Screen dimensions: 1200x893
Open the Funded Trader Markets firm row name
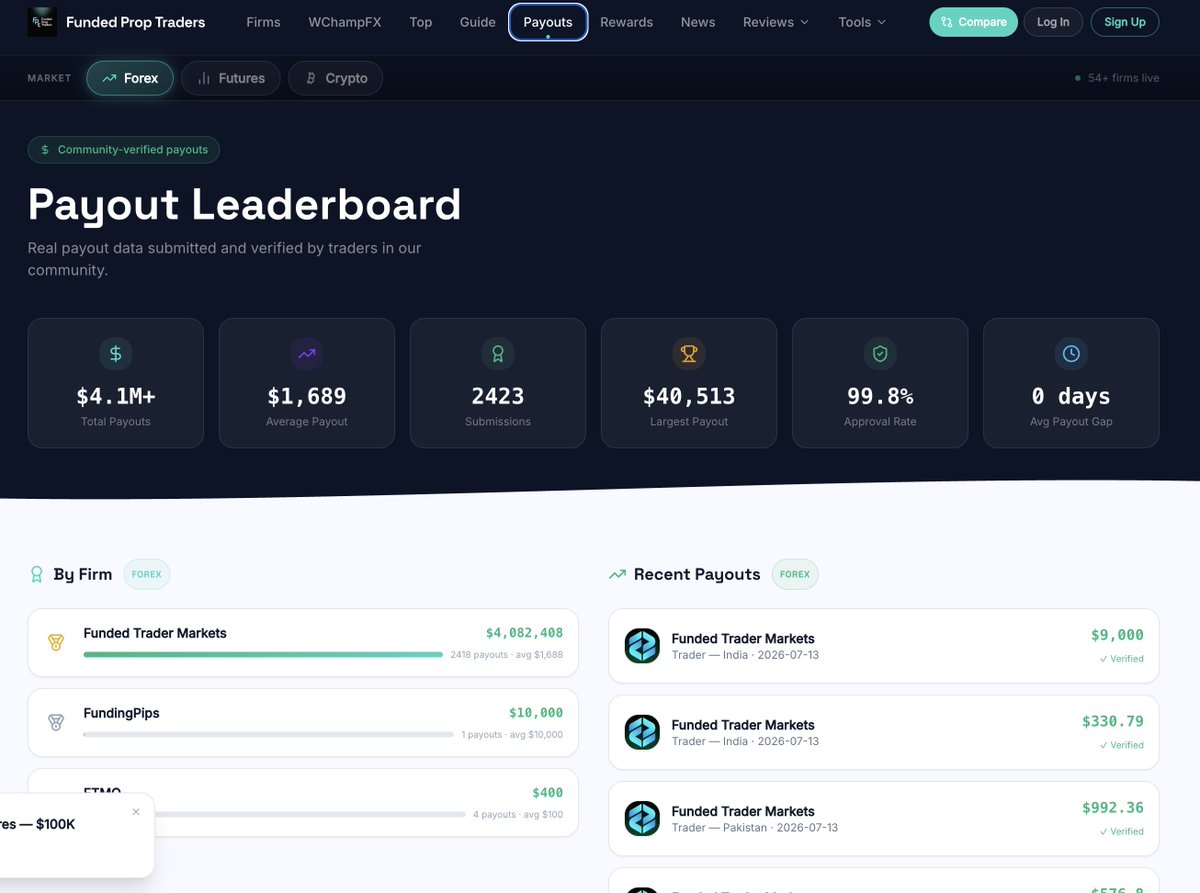coord(155,633)
